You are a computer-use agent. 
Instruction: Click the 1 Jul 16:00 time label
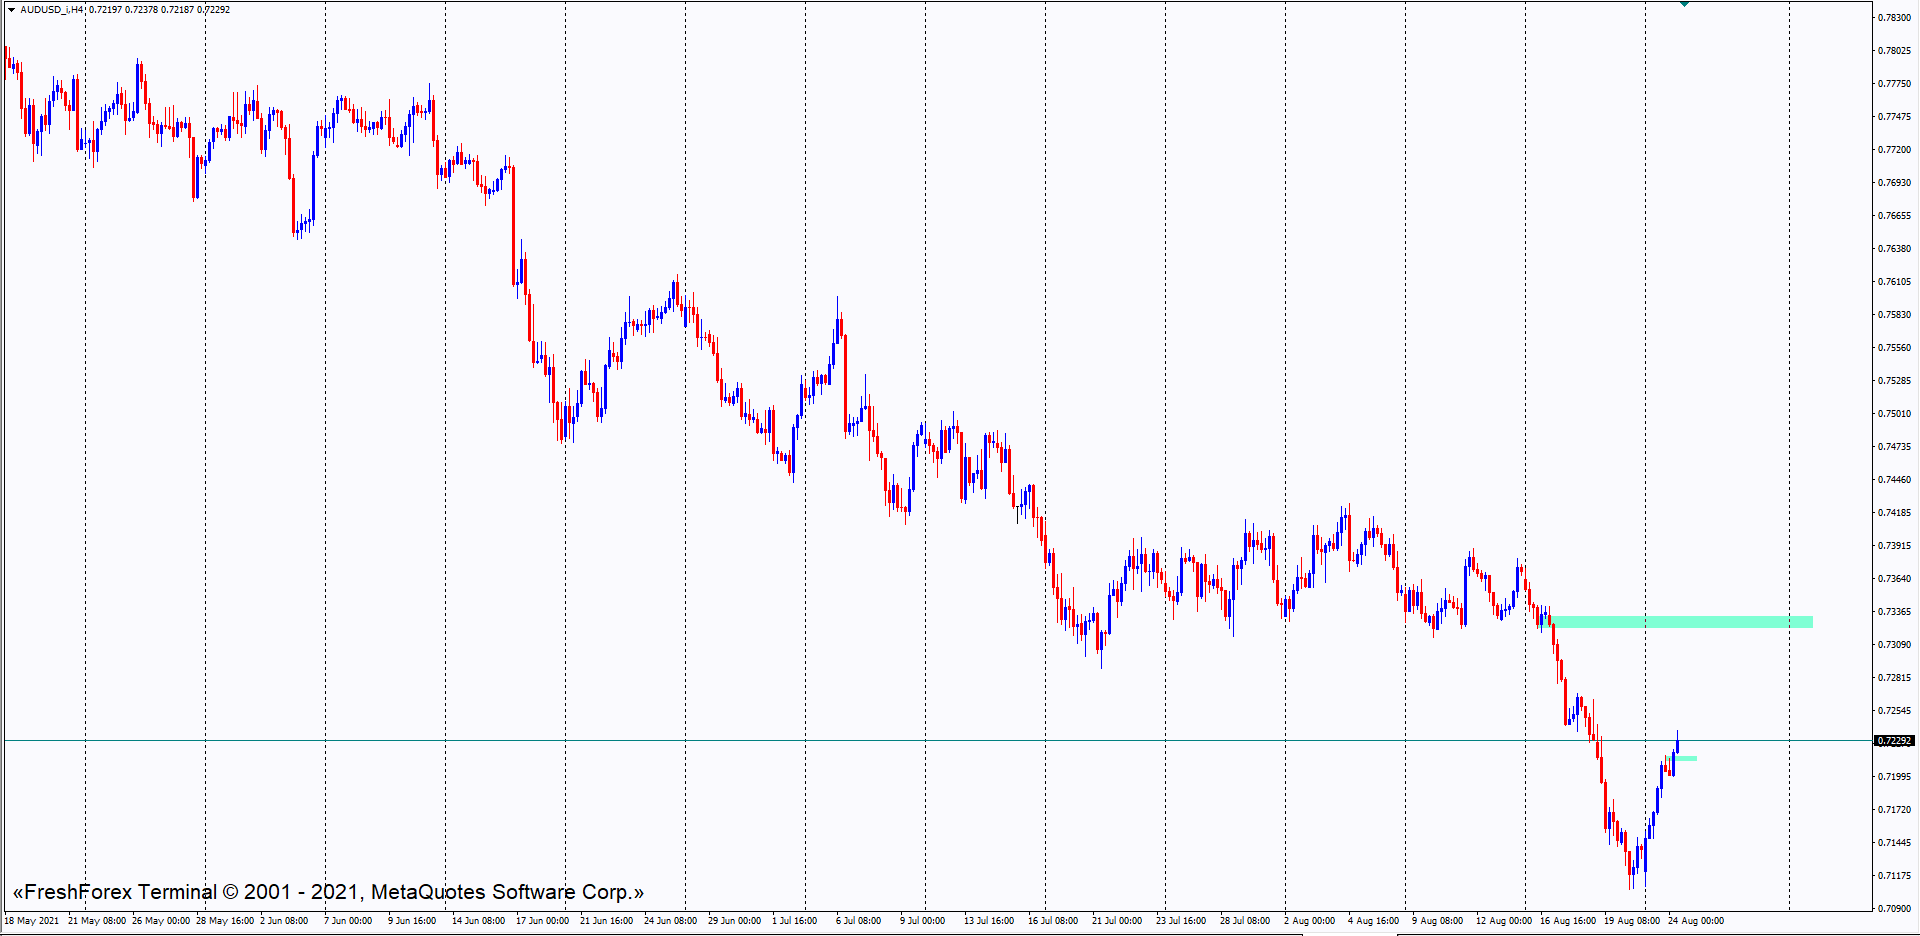[x=795, y=921]
